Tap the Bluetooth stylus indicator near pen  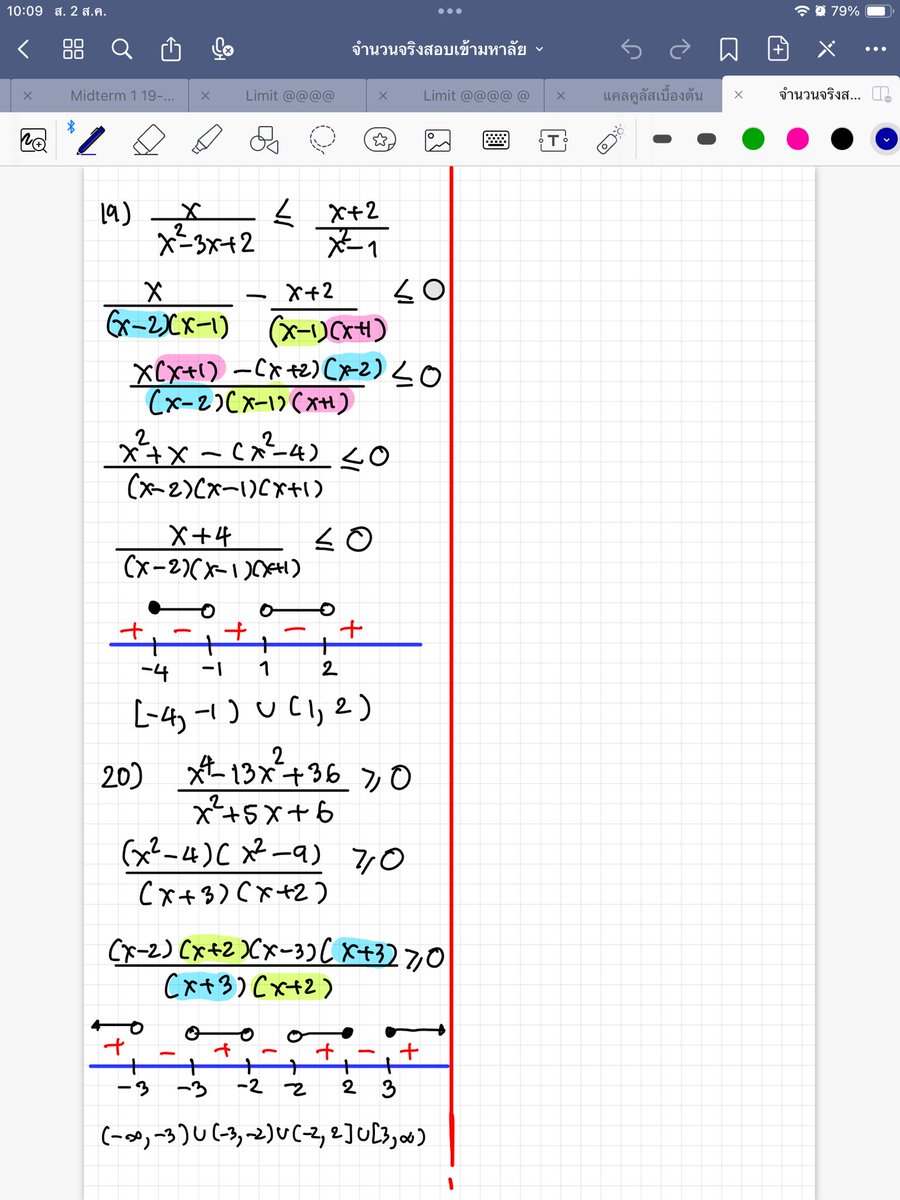point(72,127)
